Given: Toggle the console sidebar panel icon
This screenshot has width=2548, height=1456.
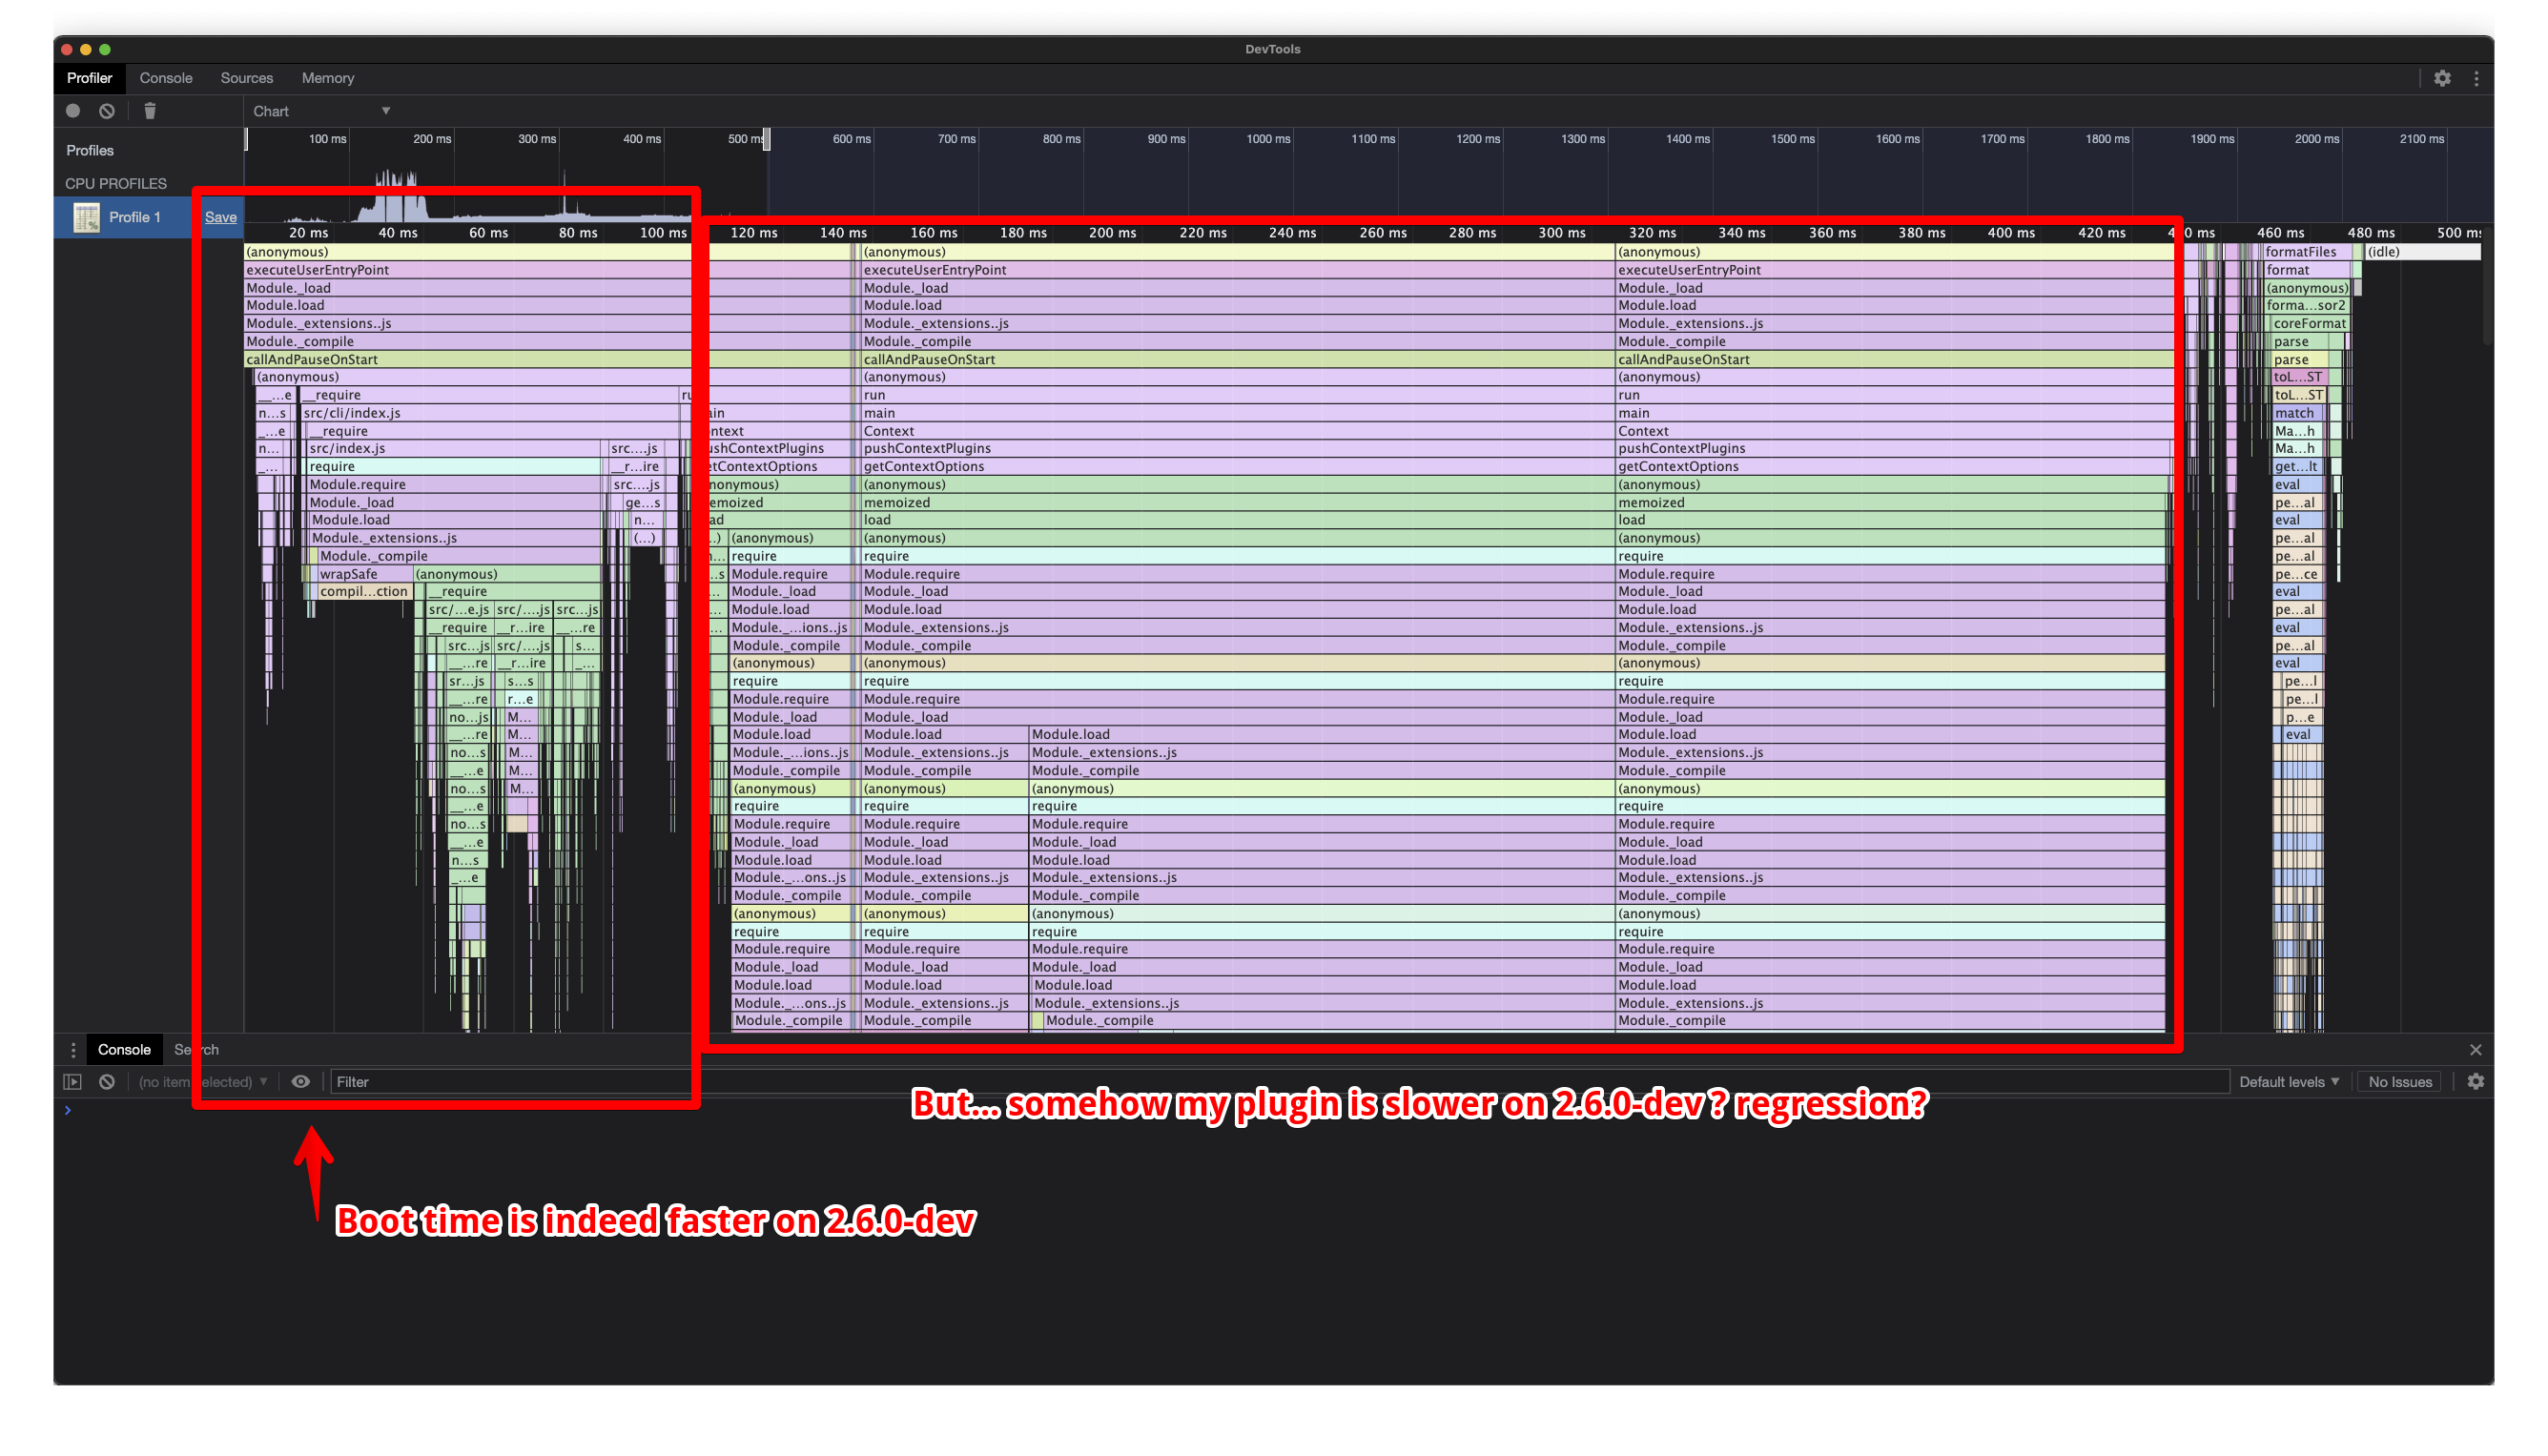Looking at the screenshot, I should pos(72,1082).
